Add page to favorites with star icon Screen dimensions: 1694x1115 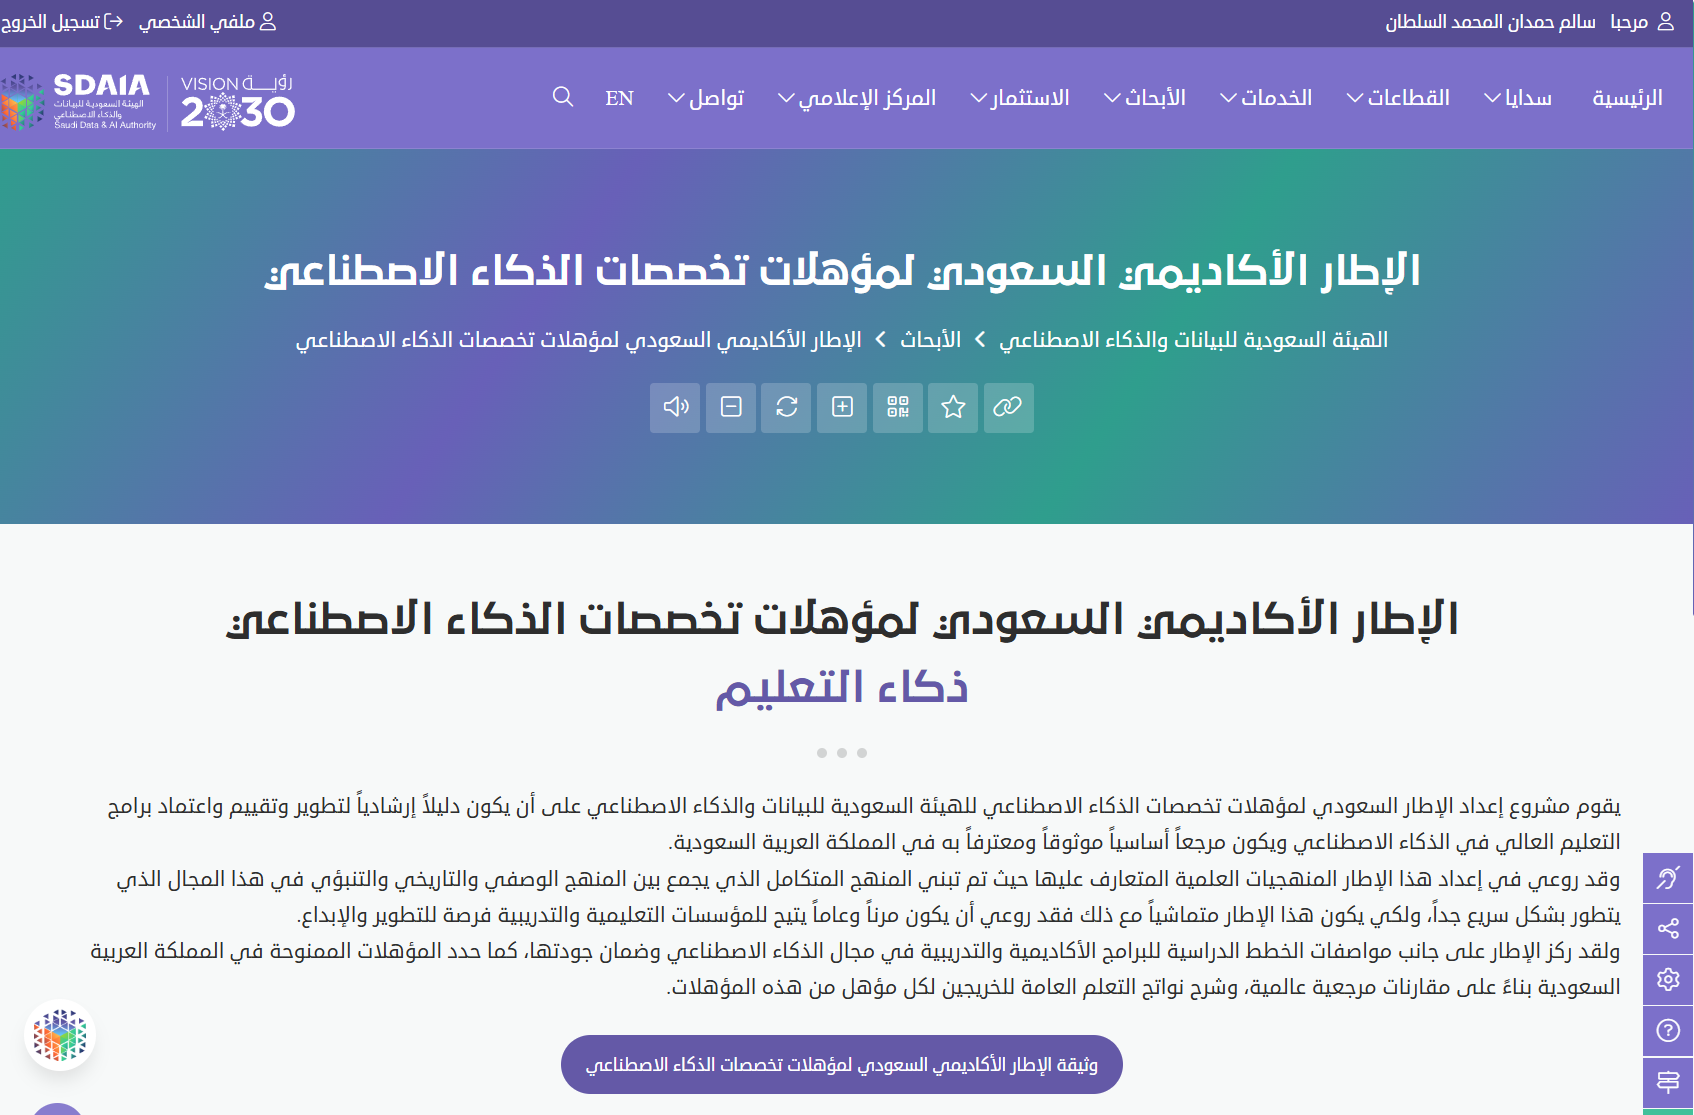tap(953, 407)
